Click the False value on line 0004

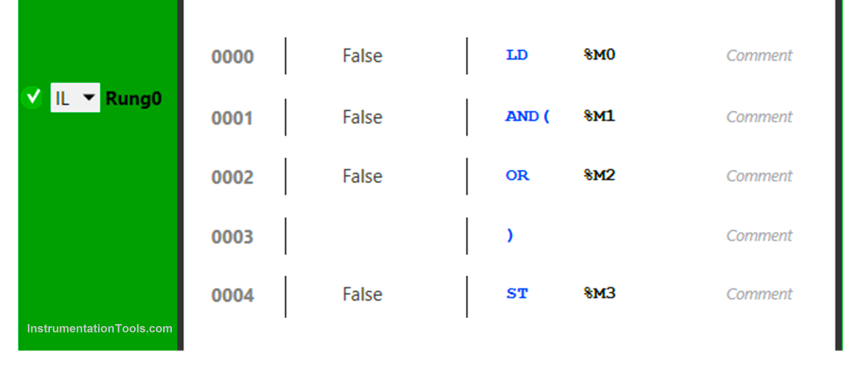pyautogui.click(x=362, y=295)
